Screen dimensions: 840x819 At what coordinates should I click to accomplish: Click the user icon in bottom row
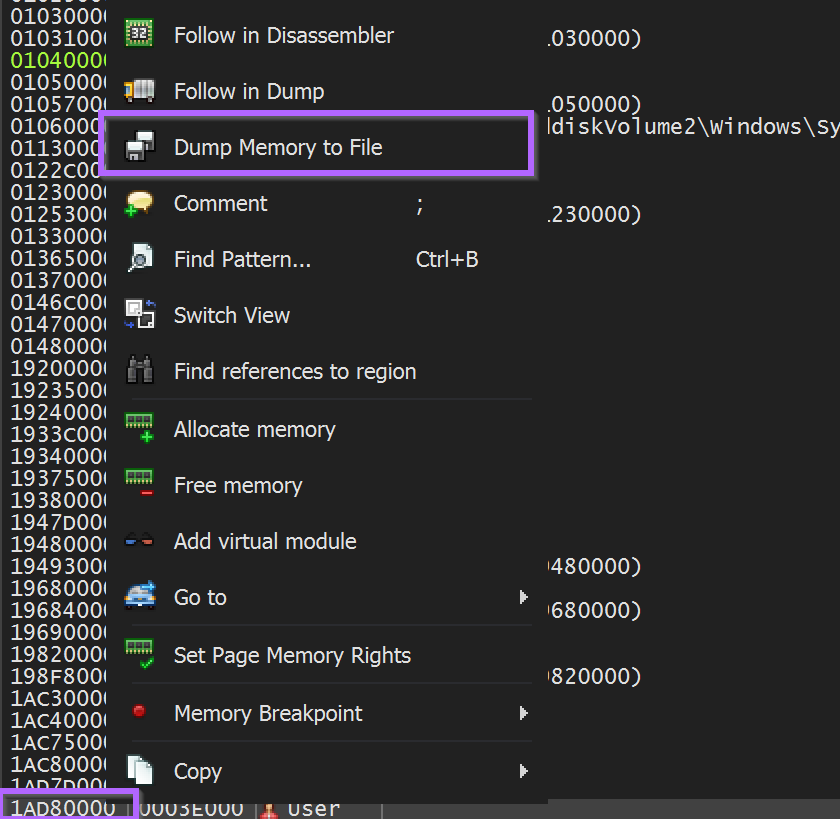pos(269,810)
